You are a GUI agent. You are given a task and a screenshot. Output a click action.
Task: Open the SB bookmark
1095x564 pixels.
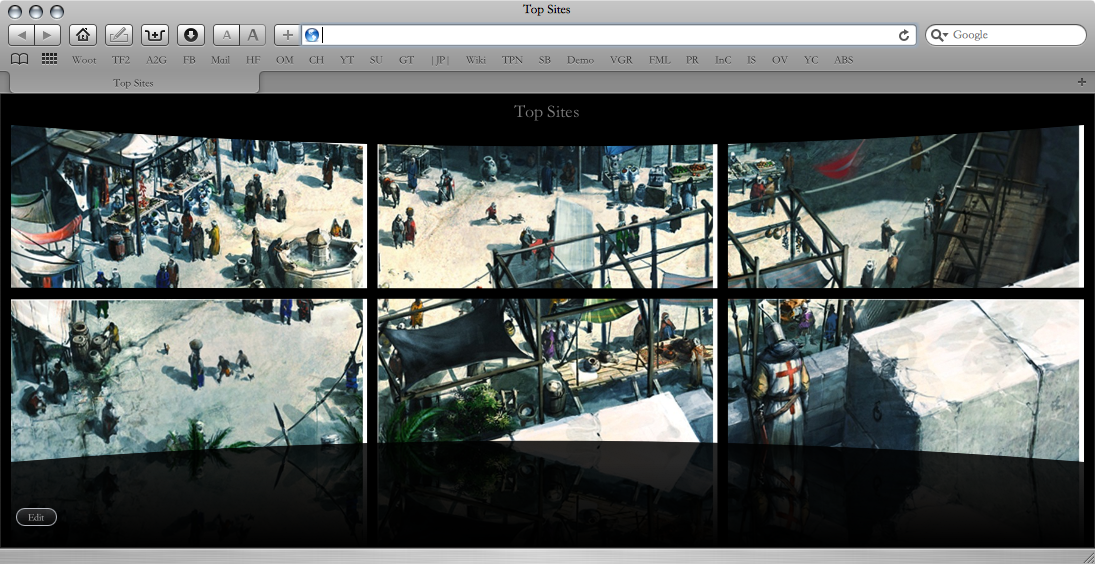tap(545, 60)
